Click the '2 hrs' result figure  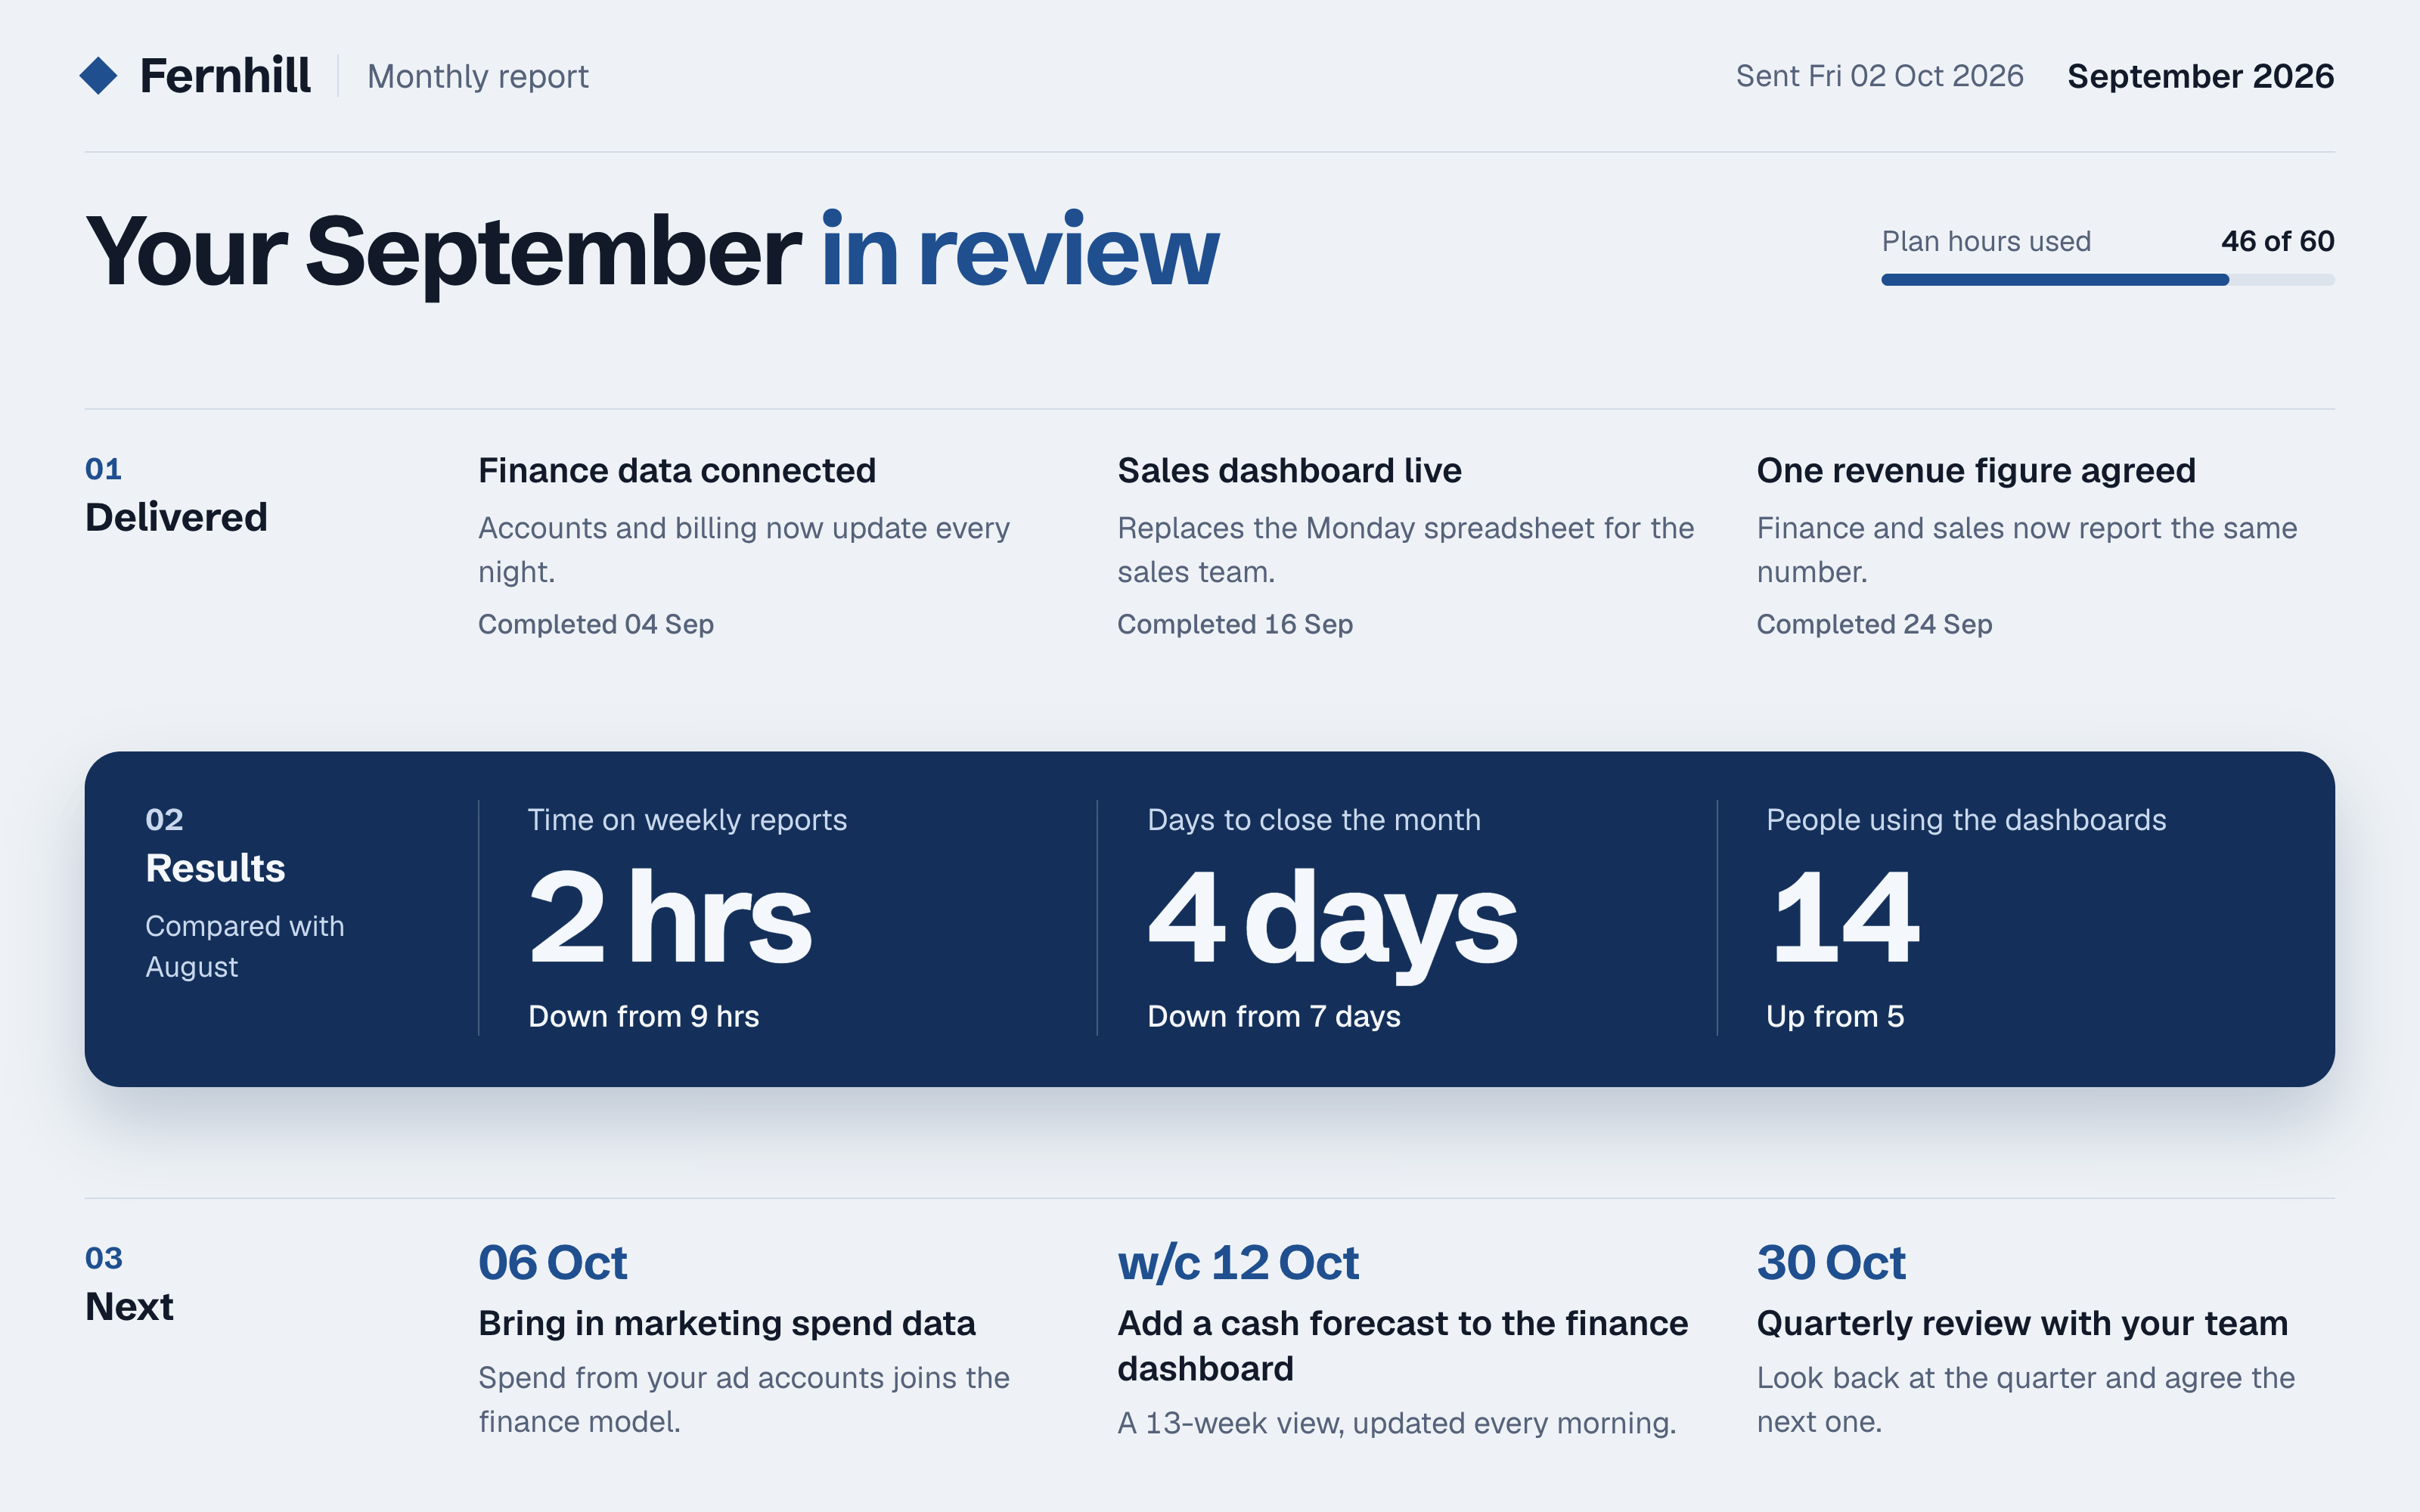click(670, 917)
